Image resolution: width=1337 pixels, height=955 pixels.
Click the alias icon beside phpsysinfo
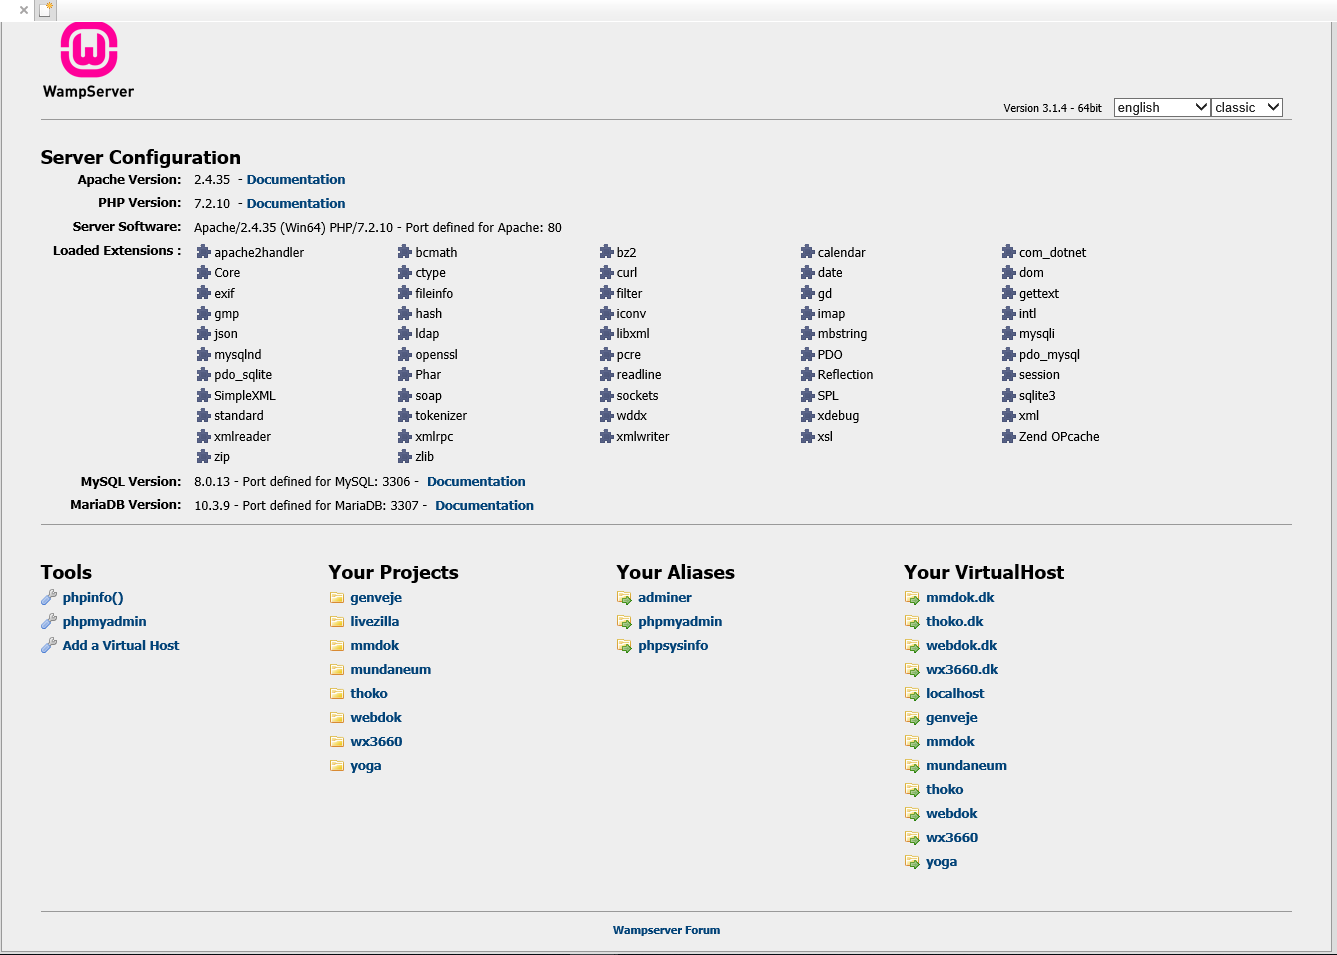pos(625,646)
